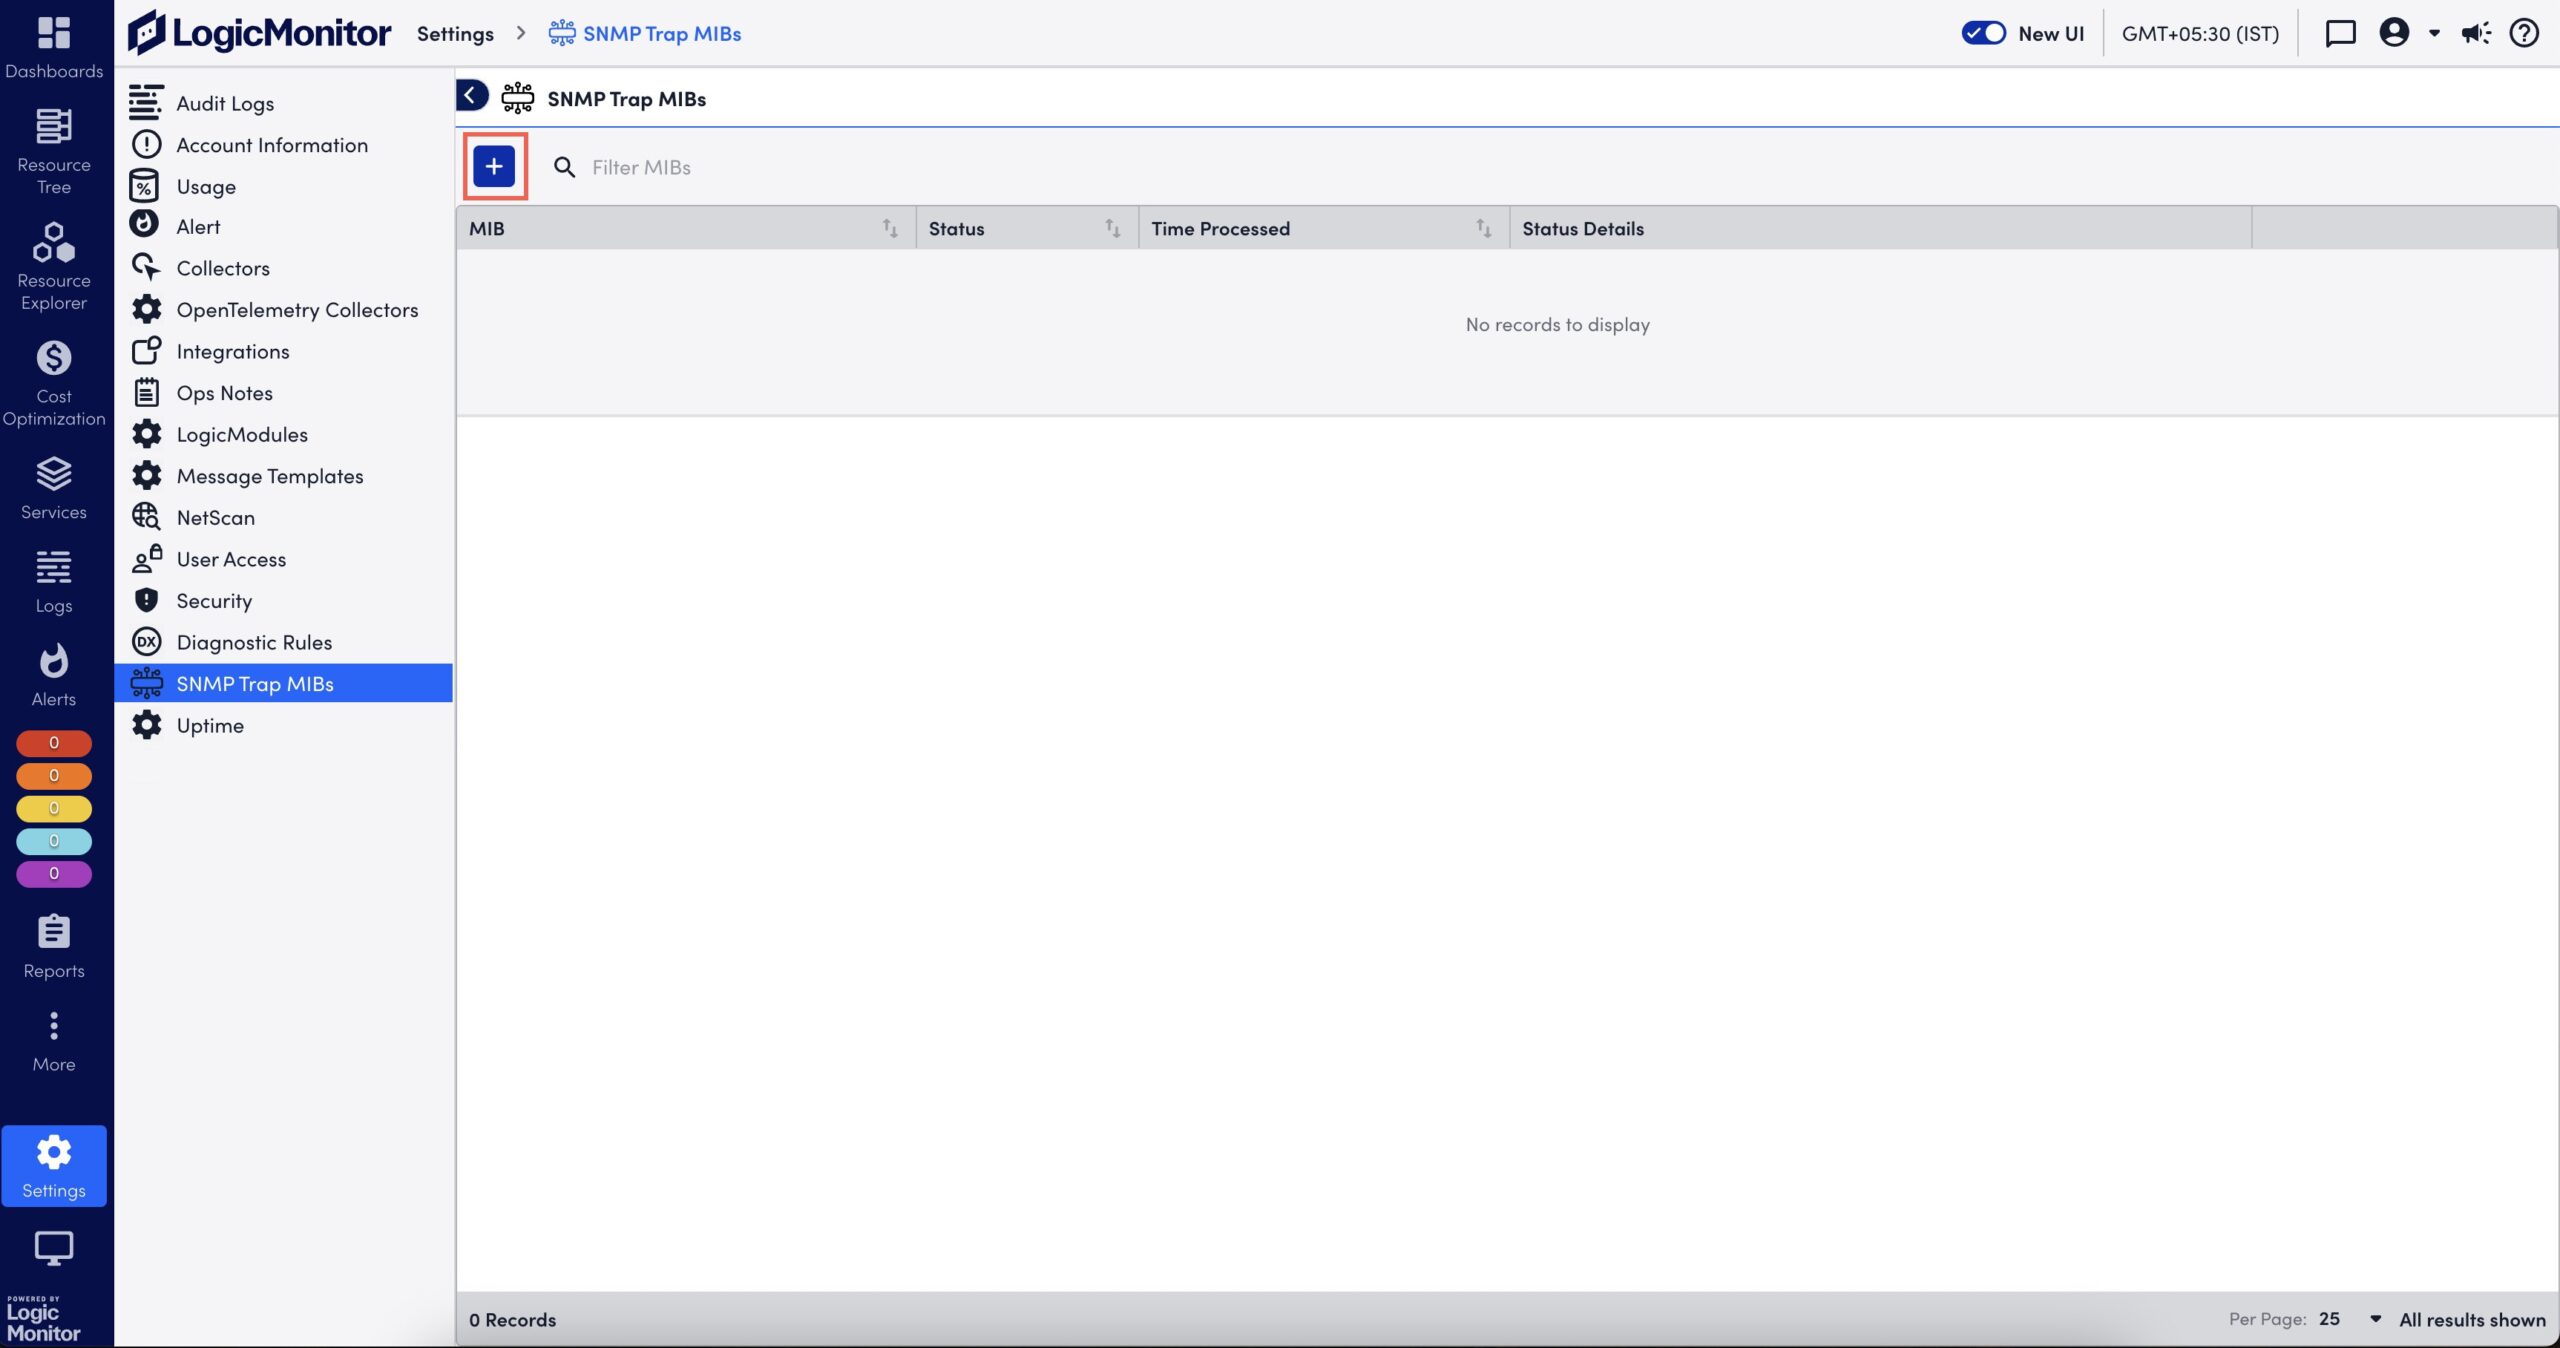The width and height of the screenshot is (2560, 1348).
Task: Click Powered by LogicMonitor footer logo
Action: pos(43,1318)
